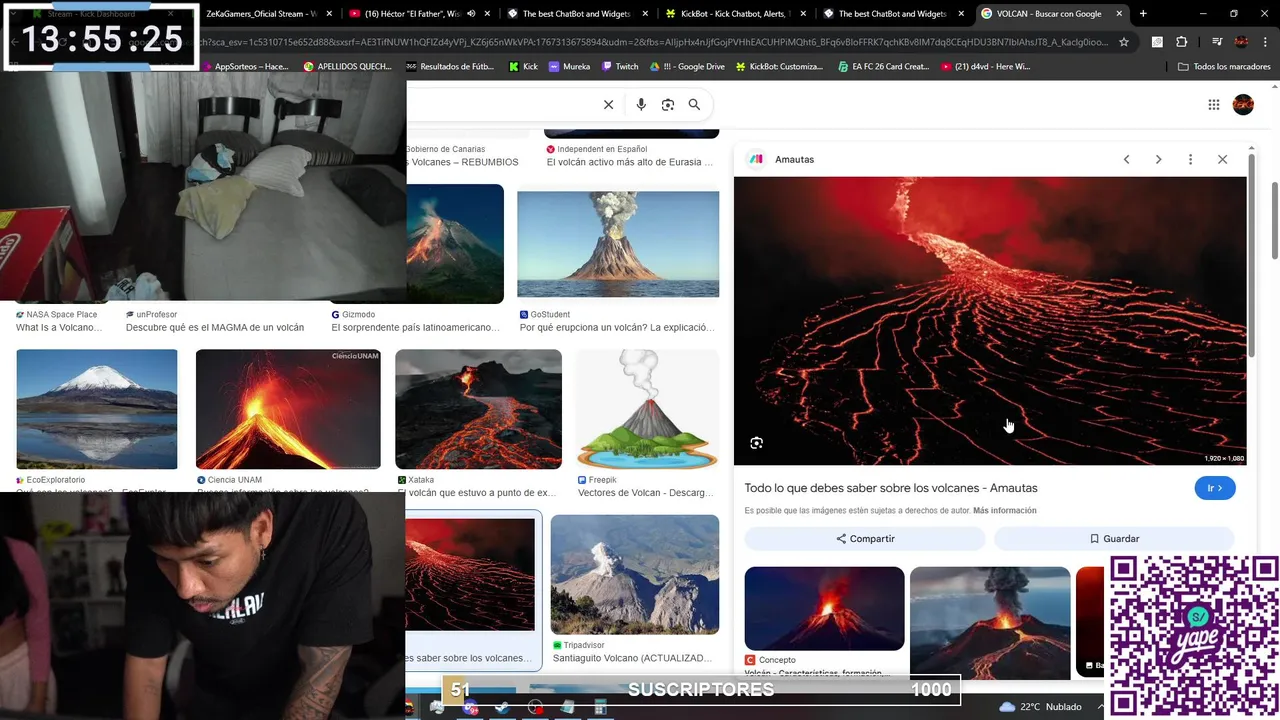Close the Amautas image preview panel
Viewport: 1280px width, 720px height.
[1222, 159]
